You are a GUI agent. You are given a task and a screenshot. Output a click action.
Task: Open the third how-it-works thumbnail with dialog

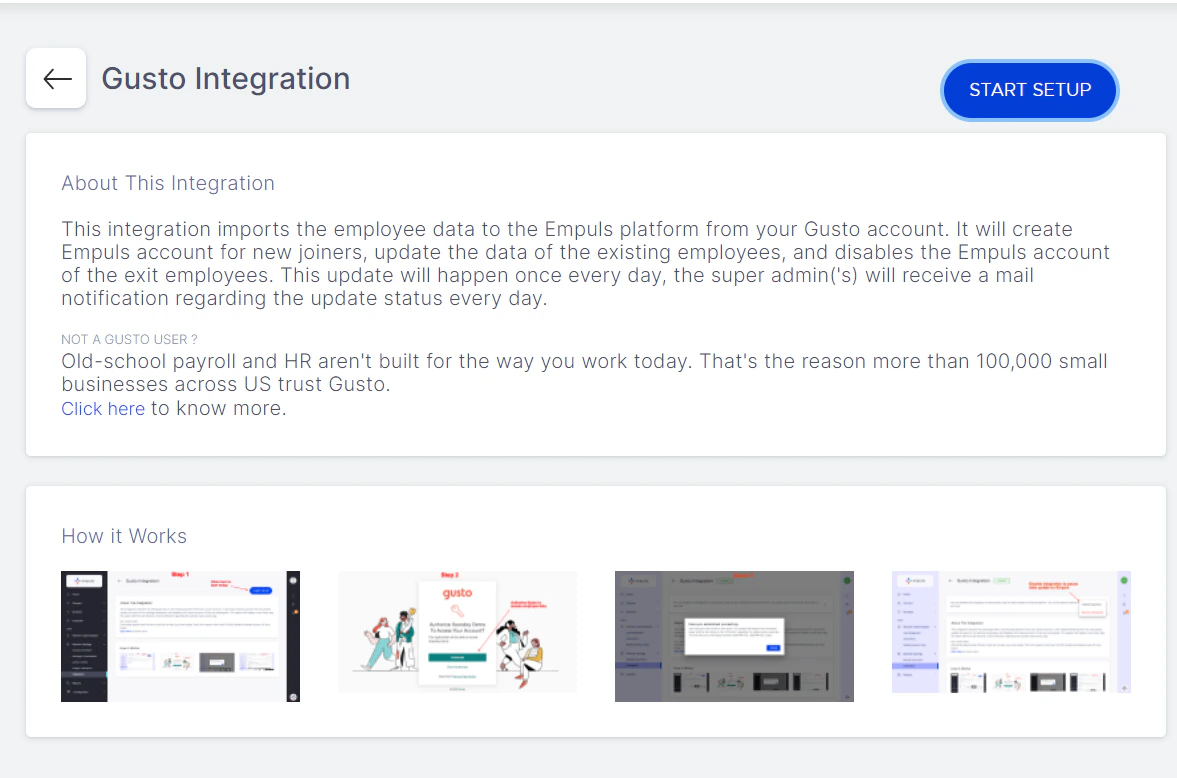(x=734, y=636)
